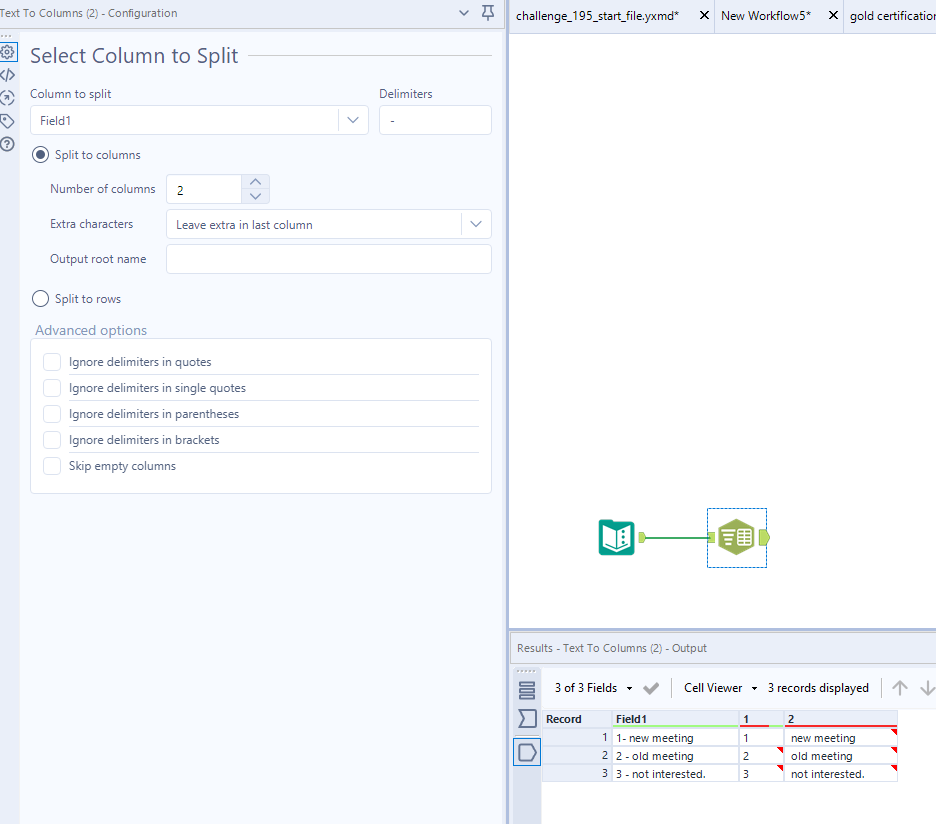Check Ignore delimiters in quotes
The height and width of the screenshot is (824, 936).
[51, 362]
